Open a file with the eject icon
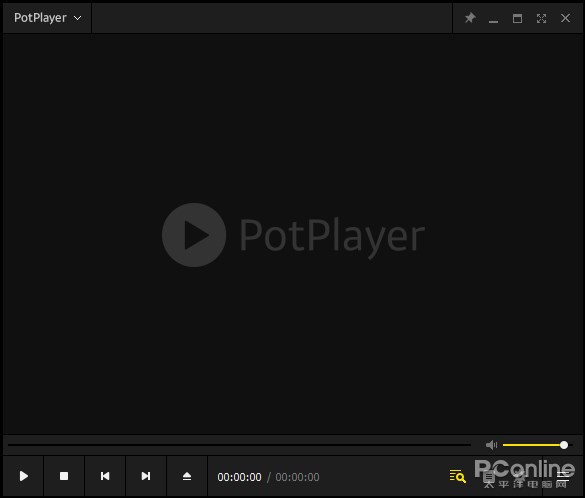The image size is (585, 498). (x=187, y=476)
